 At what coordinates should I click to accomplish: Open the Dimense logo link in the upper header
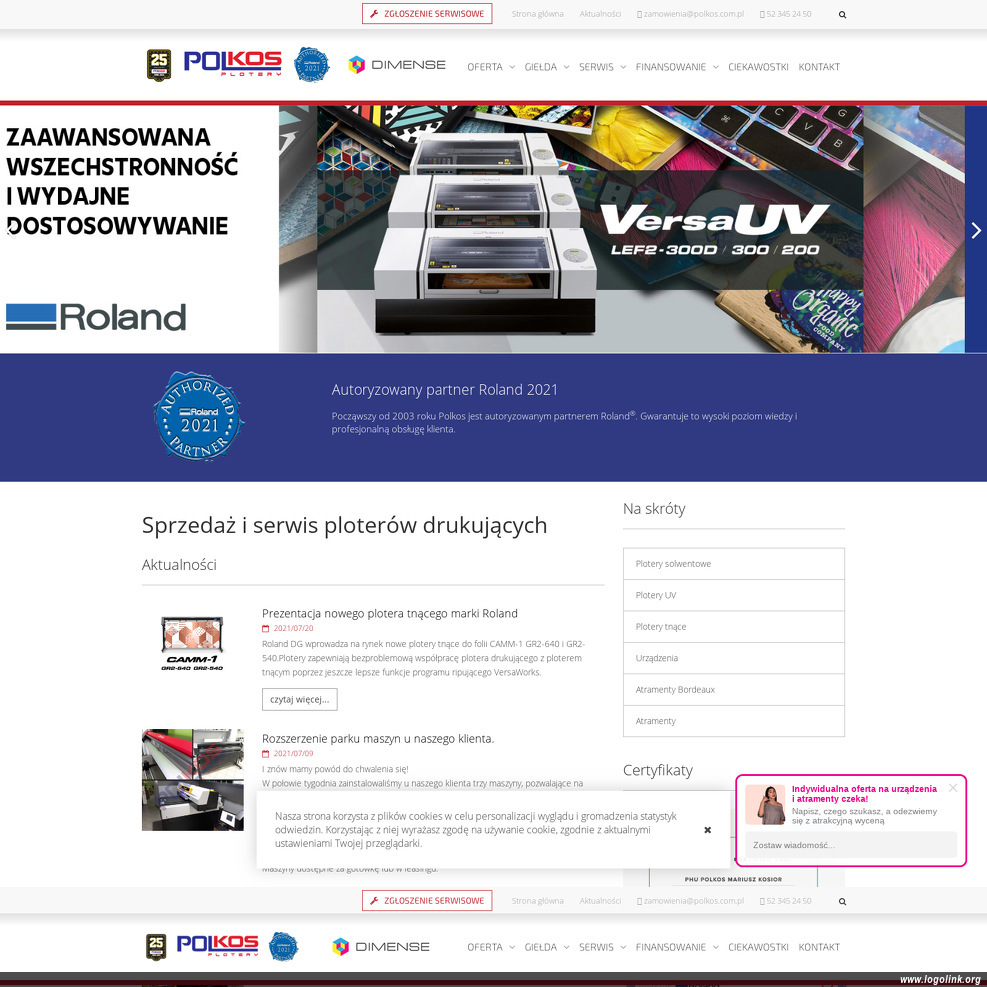(397, 65)
